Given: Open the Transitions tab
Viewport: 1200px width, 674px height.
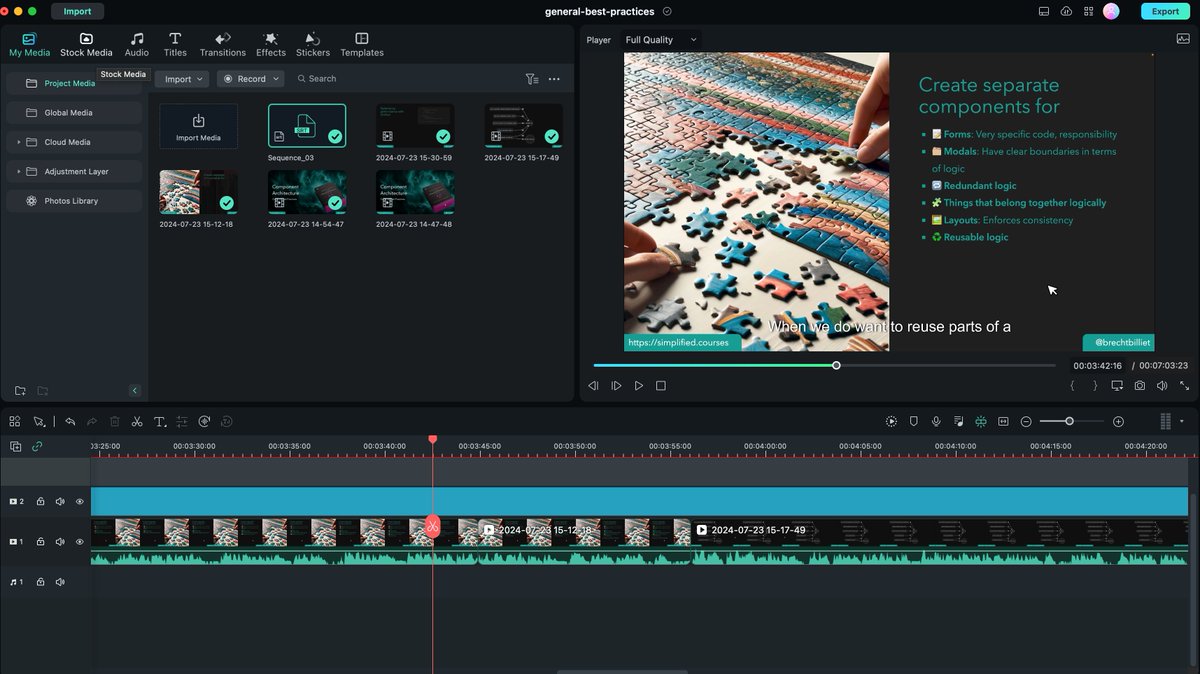Looking at the screenshot, I should [x=223, y=44].
